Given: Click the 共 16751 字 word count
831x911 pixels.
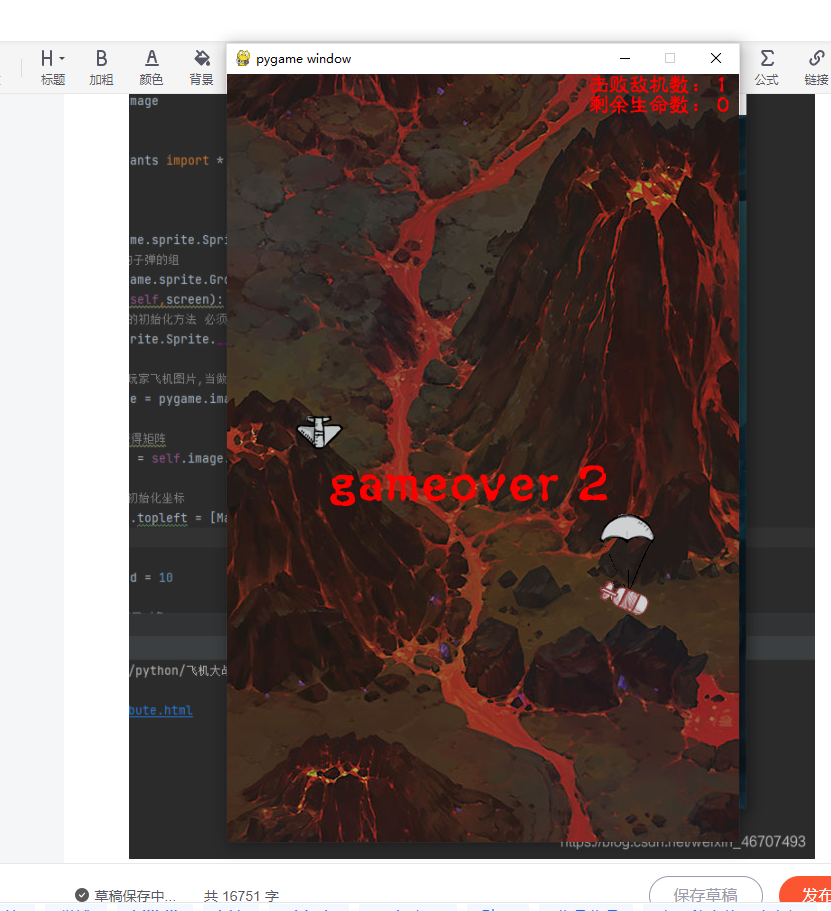Looking at the screenshot, I should click(241, 896).
